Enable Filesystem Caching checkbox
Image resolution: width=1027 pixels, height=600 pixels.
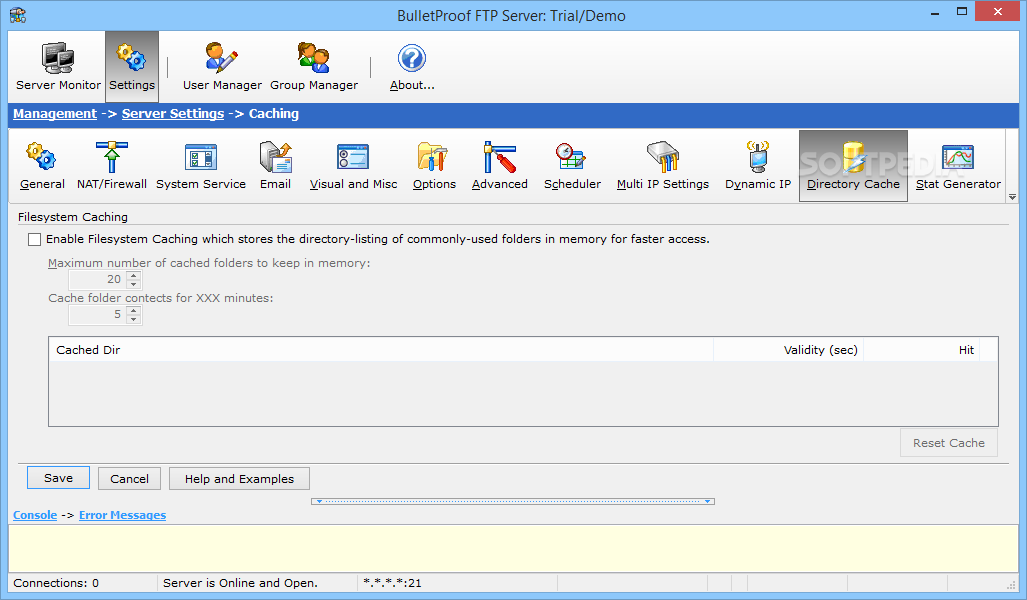coord(35,240)
